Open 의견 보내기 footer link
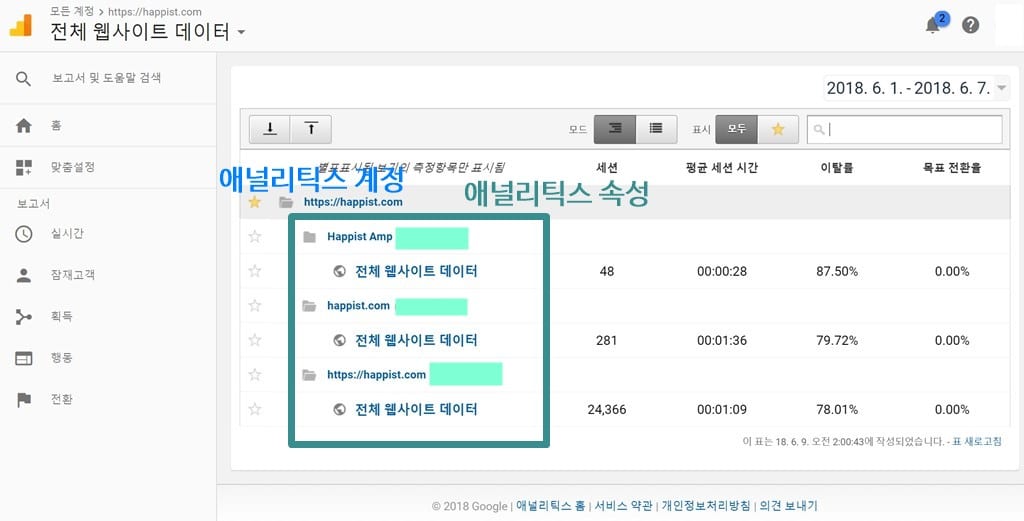The image size is (1024, 521). 788,506
